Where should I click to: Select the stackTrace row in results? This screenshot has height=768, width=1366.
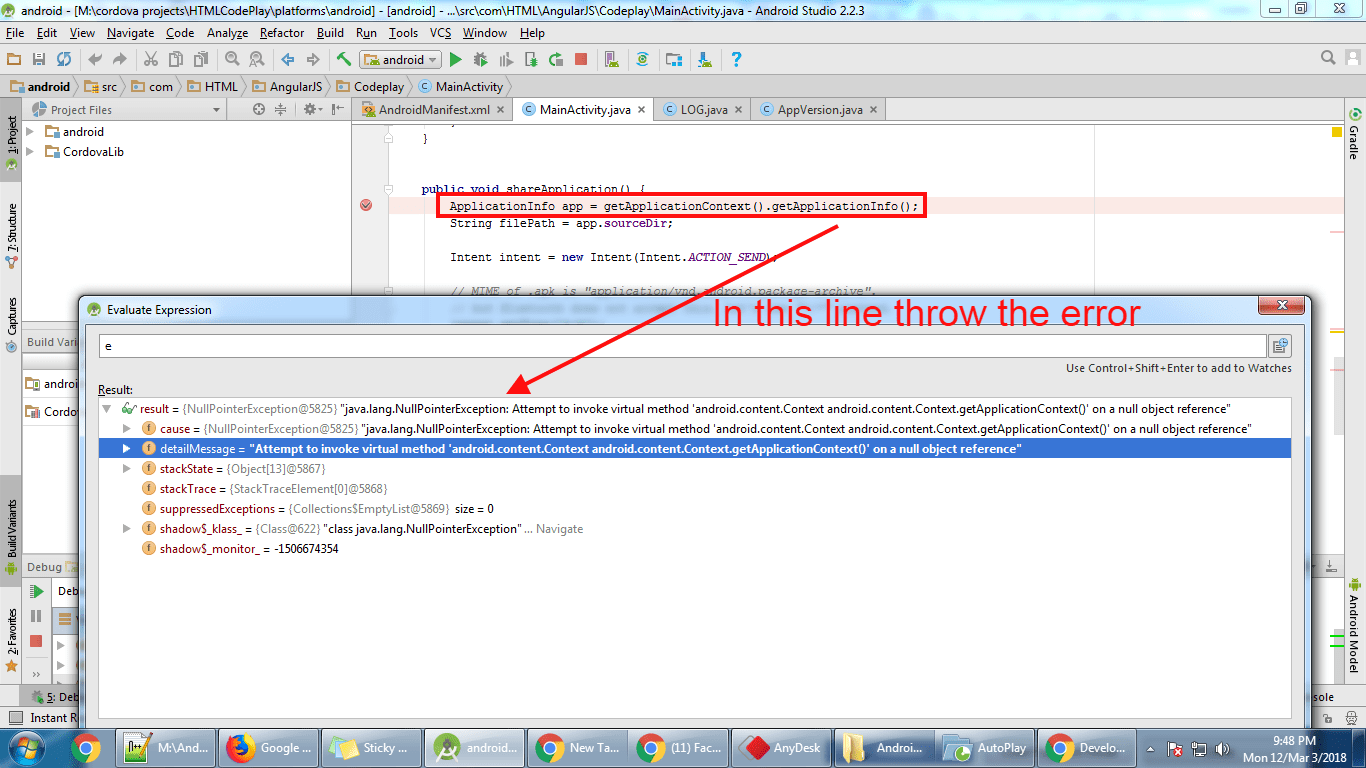695,489
